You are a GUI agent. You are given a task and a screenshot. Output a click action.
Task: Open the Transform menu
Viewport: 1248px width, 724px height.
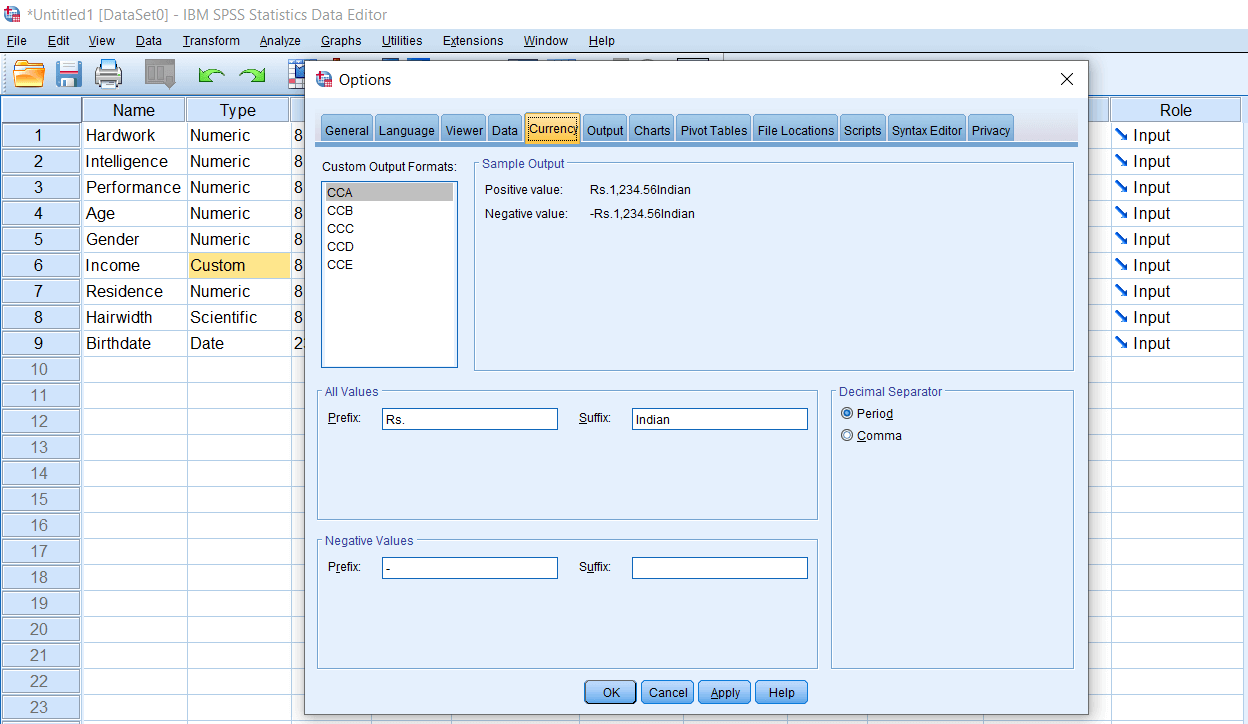211,41
